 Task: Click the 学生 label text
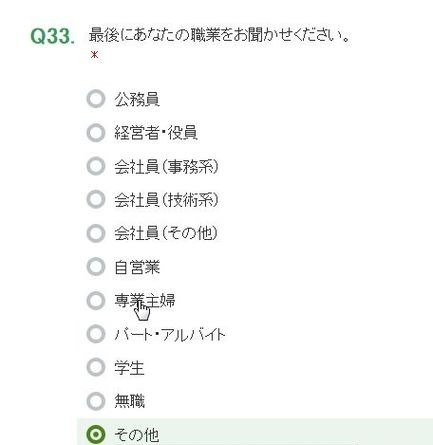point(129,368)
